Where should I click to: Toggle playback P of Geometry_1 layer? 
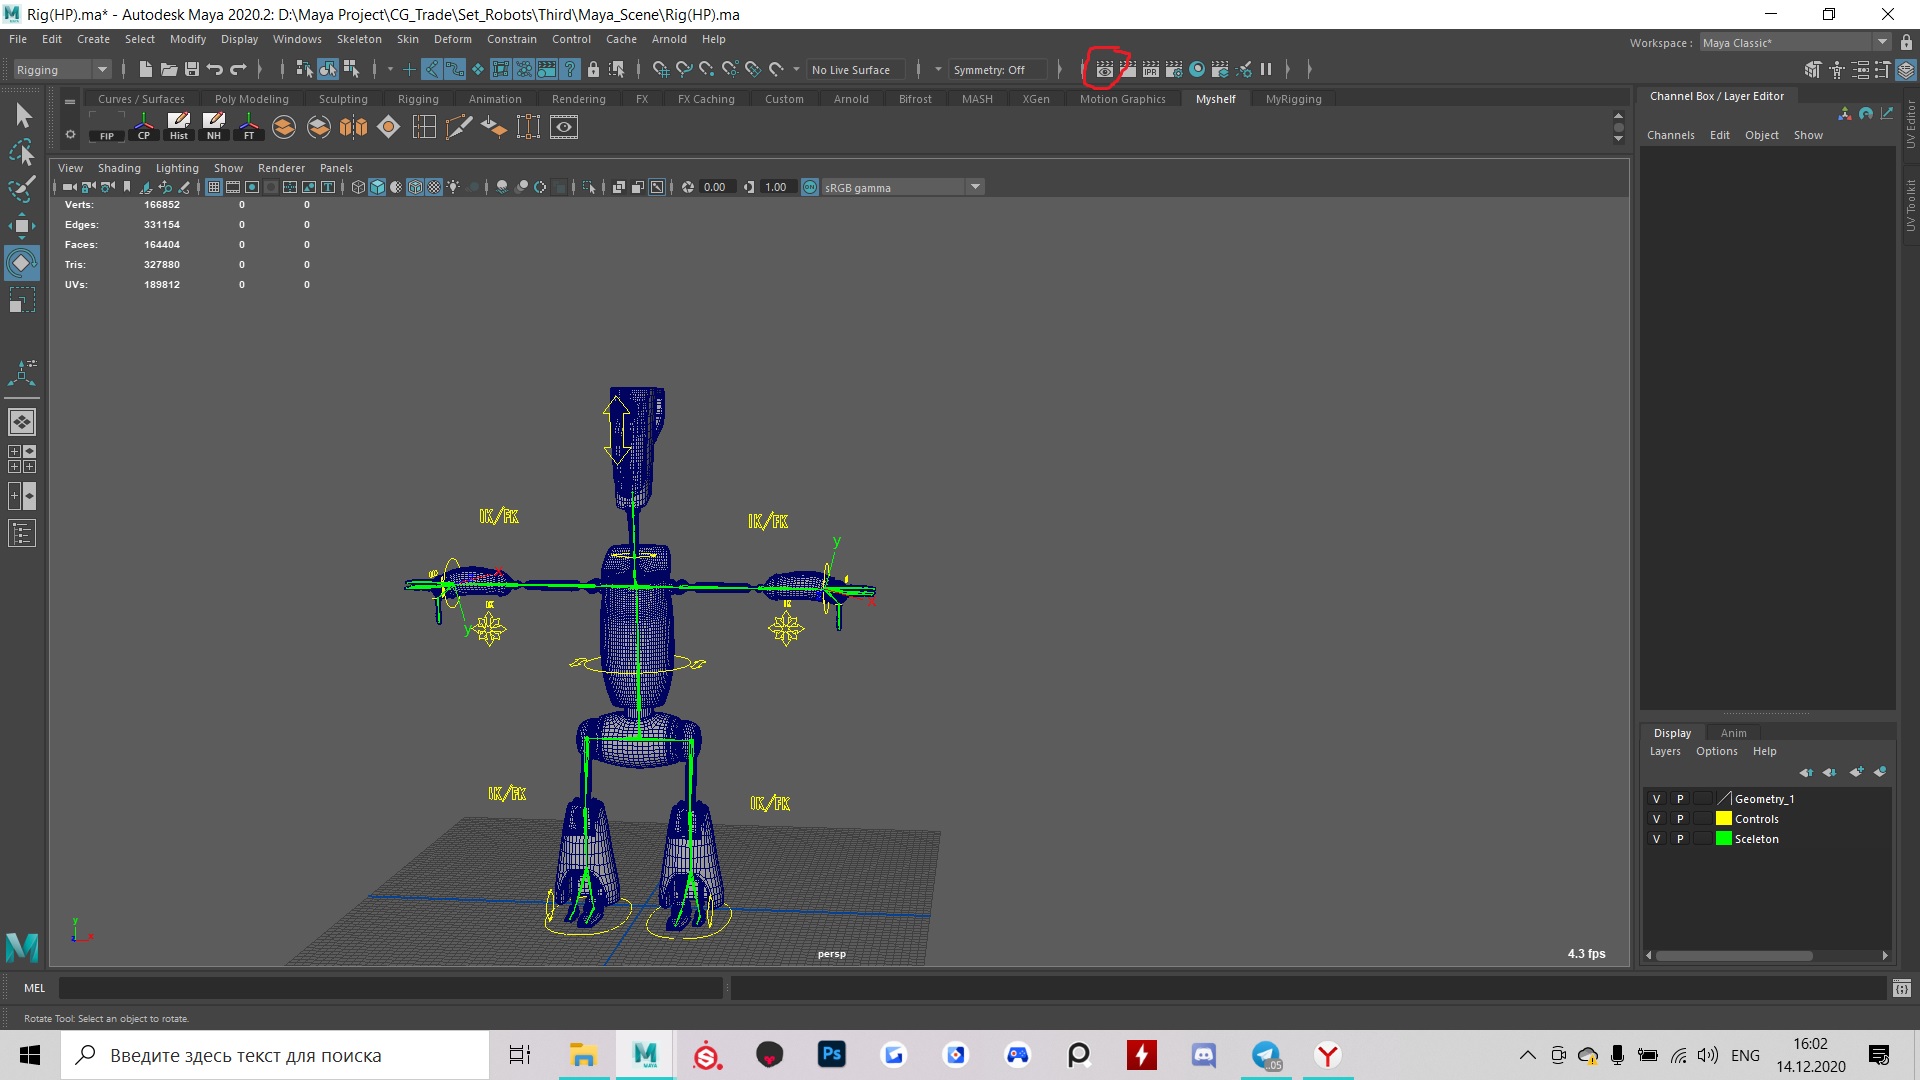pos(1680,799)
